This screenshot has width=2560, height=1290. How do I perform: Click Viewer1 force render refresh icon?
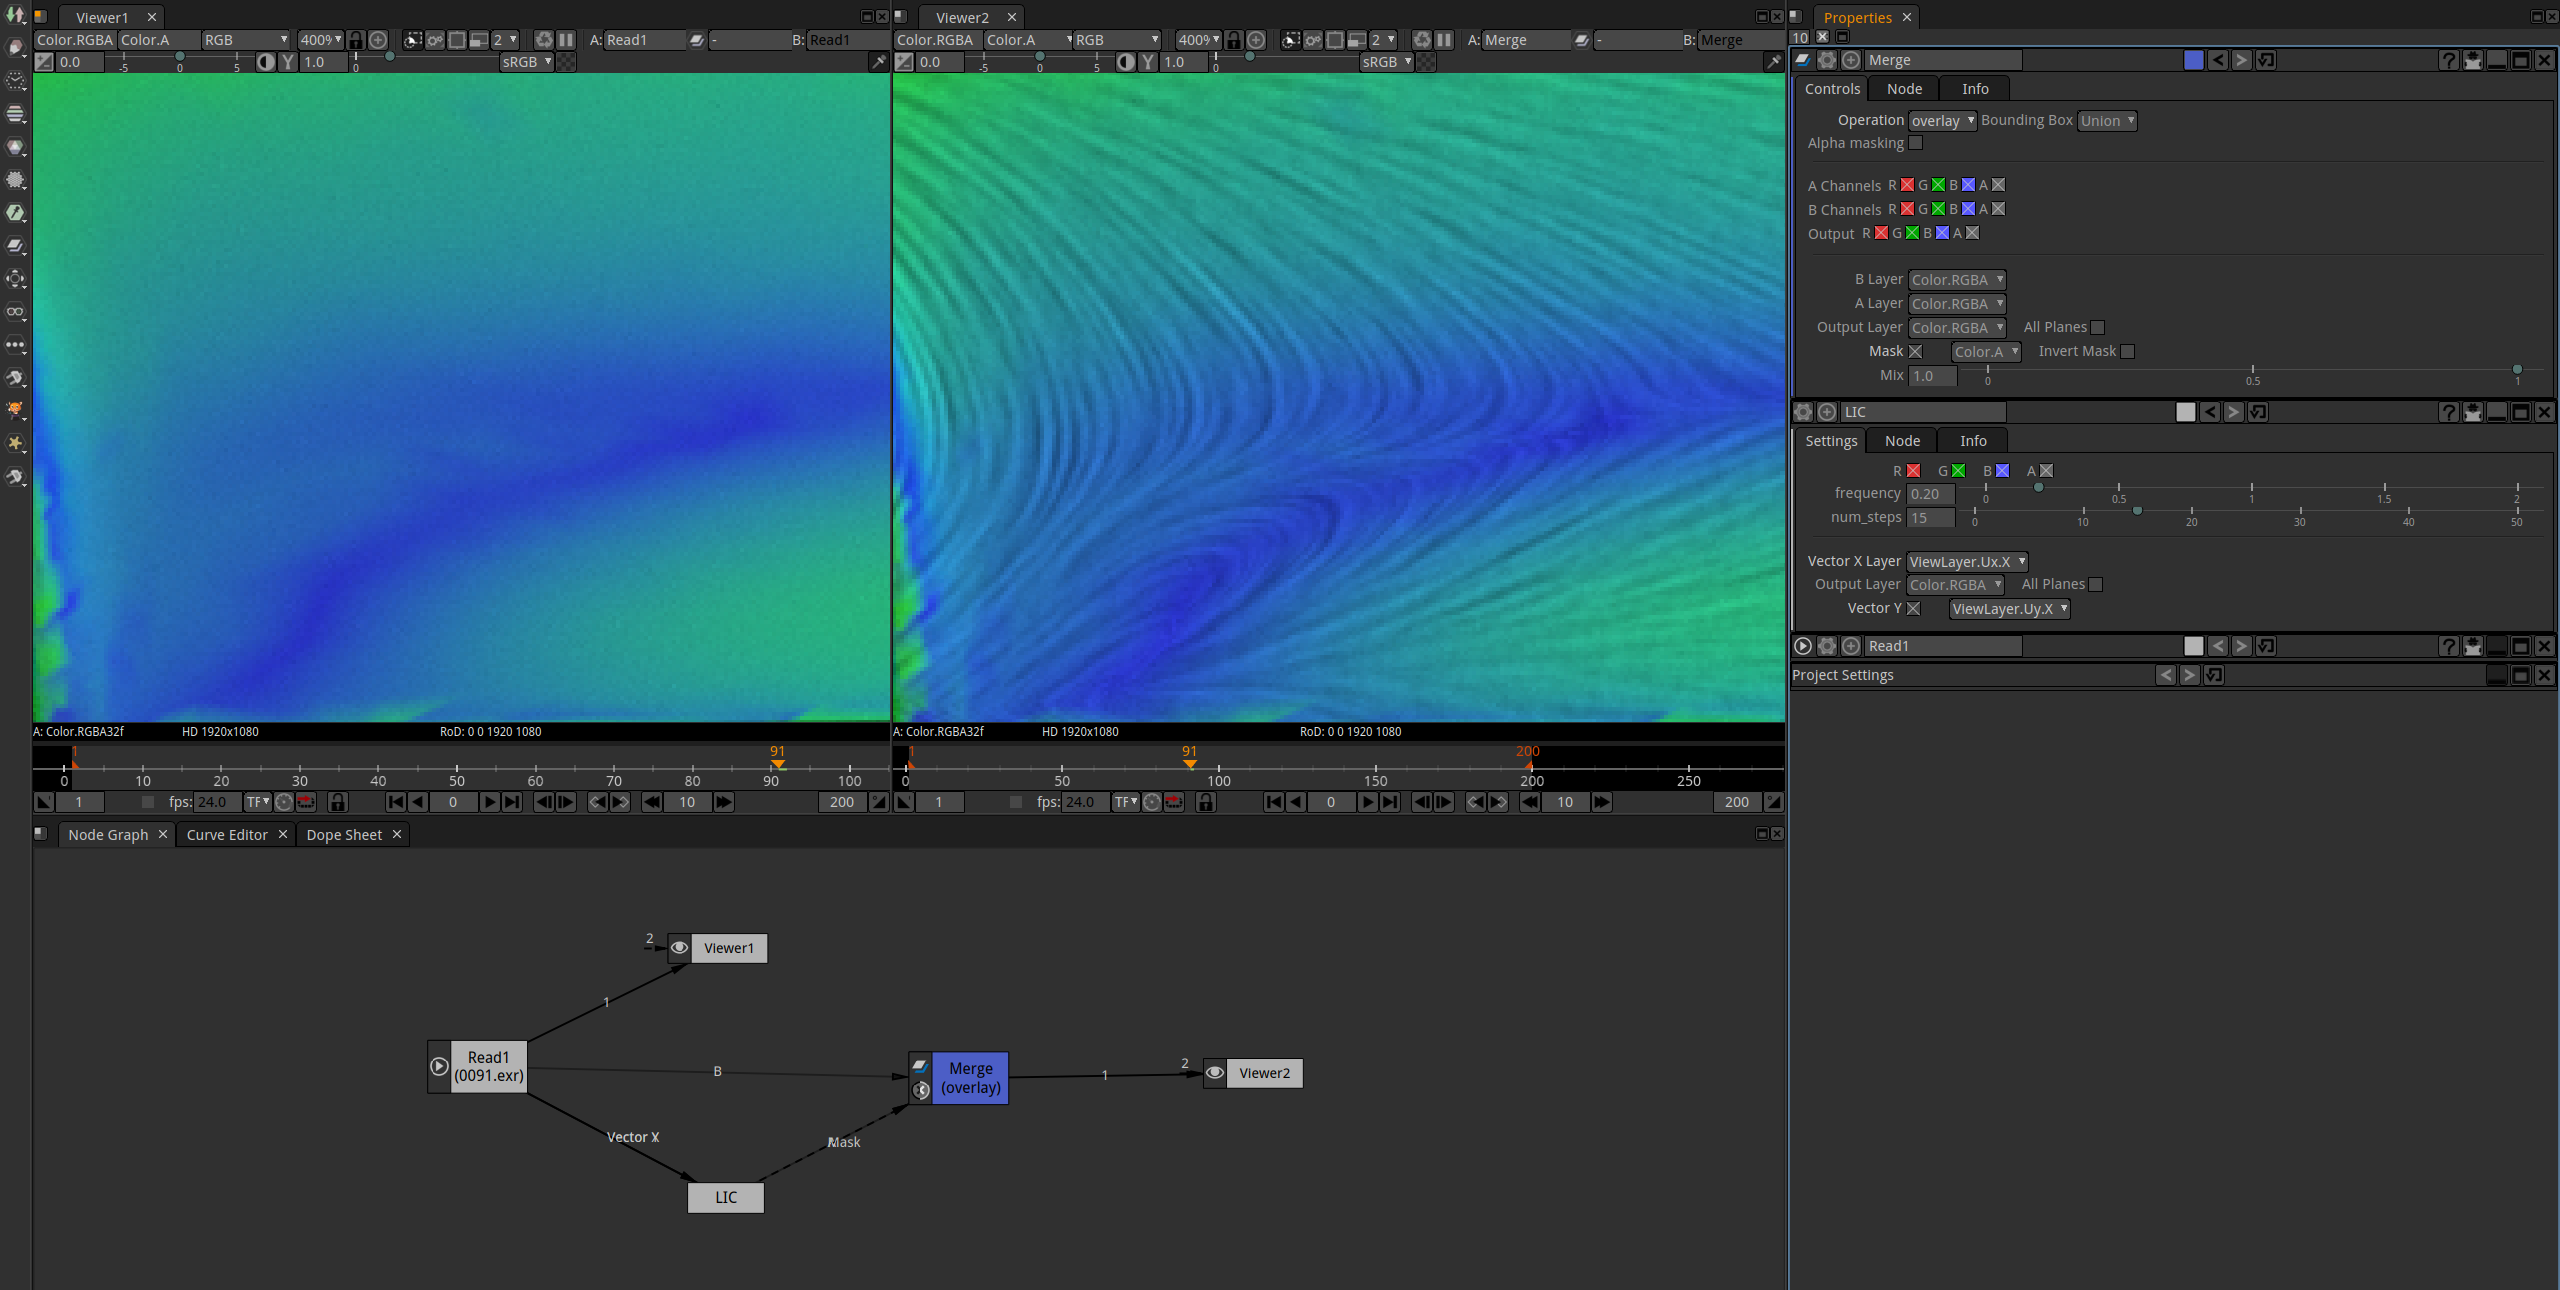click(x=544, y=40)
